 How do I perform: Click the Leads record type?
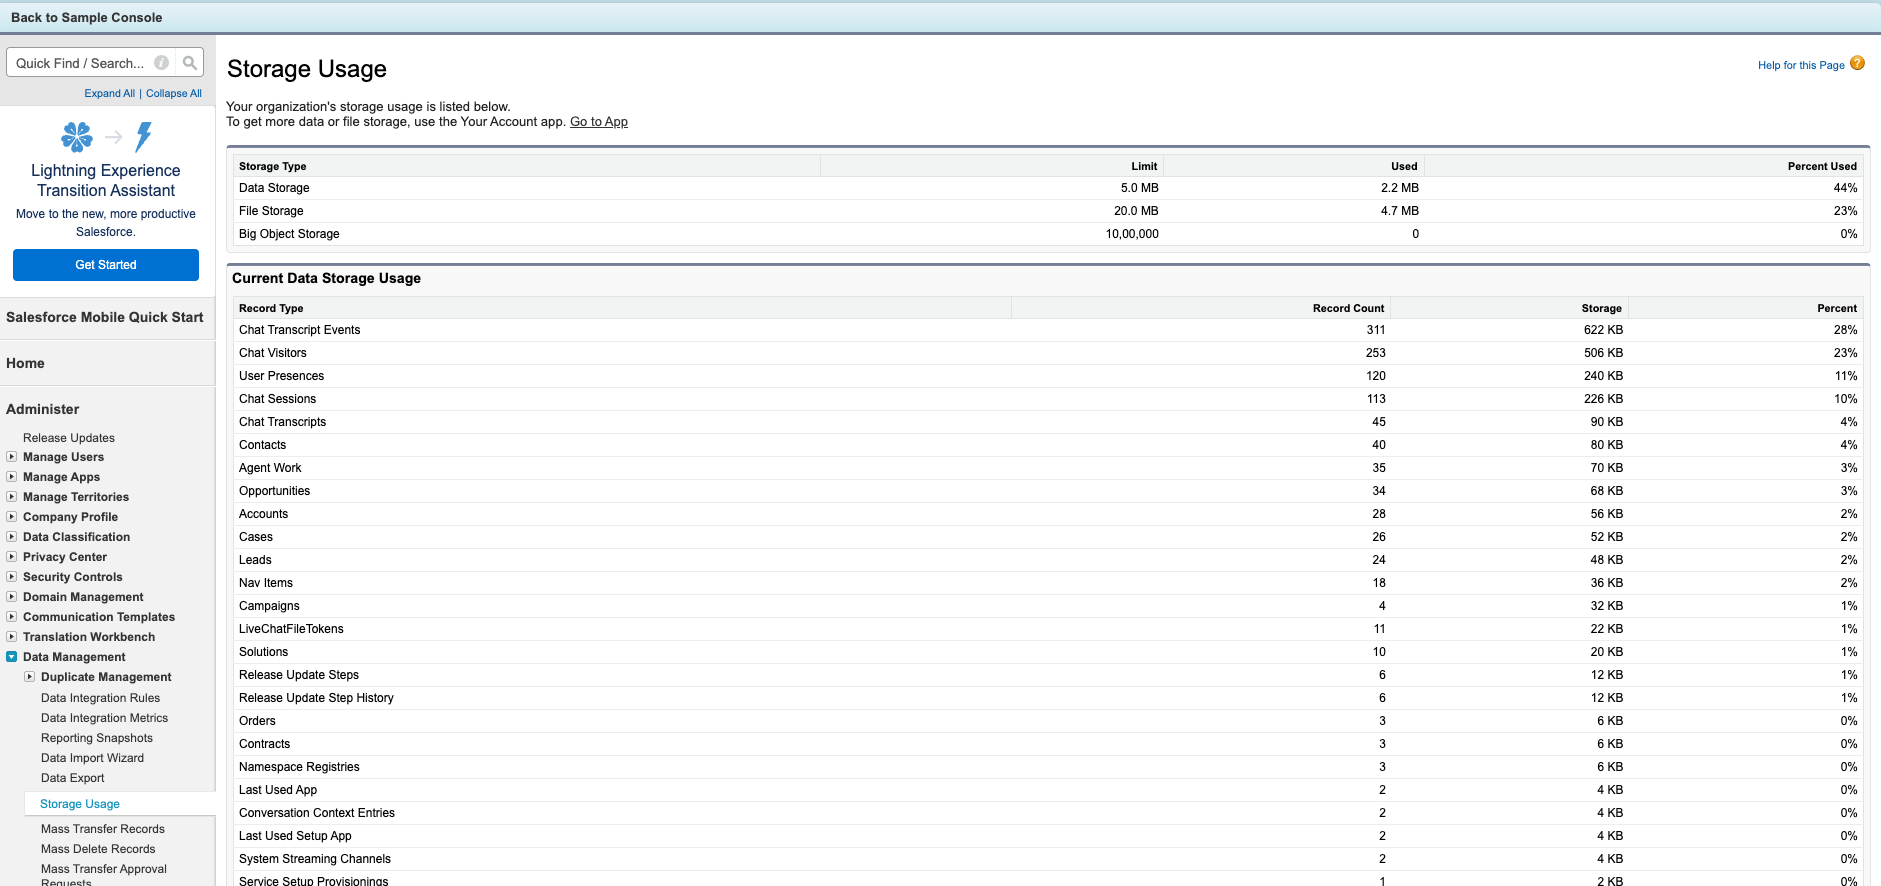(255, 560)
